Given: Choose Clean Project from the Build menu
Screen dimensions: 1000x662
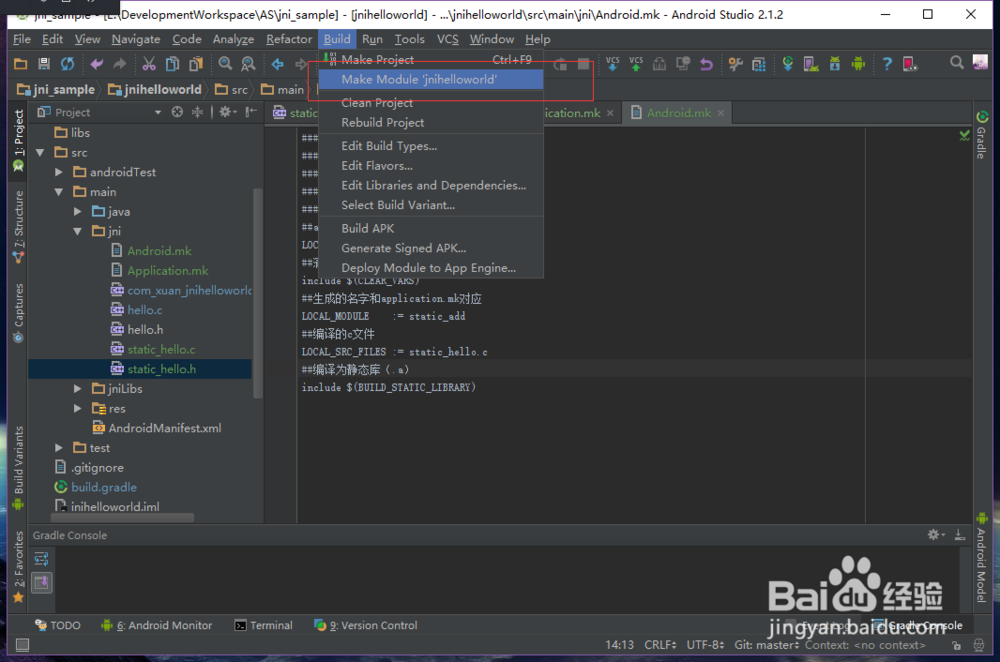Looking at the screenshot, I should pyautogui.click(x=431, y=103).
